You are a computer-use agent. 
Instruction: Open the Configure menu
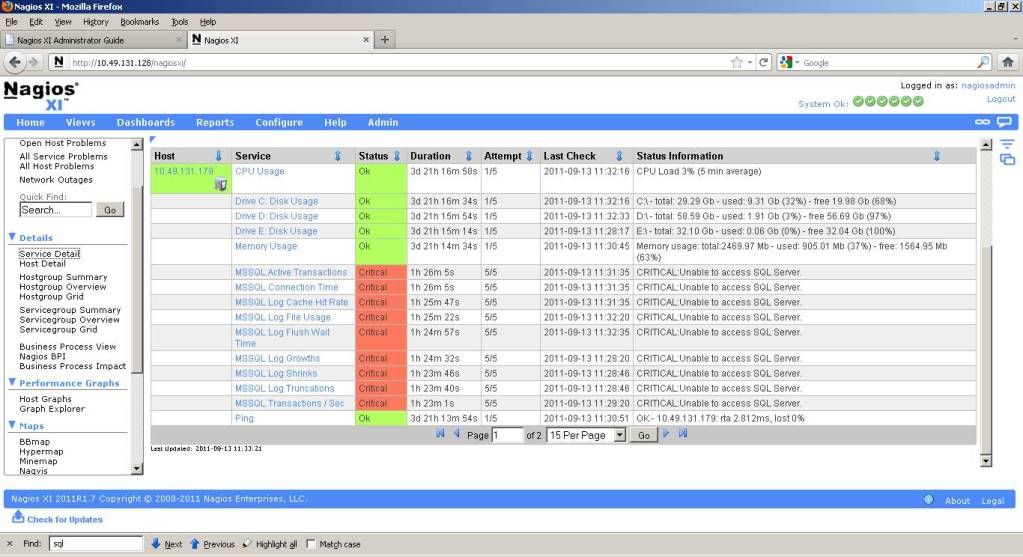click(279, 122)
